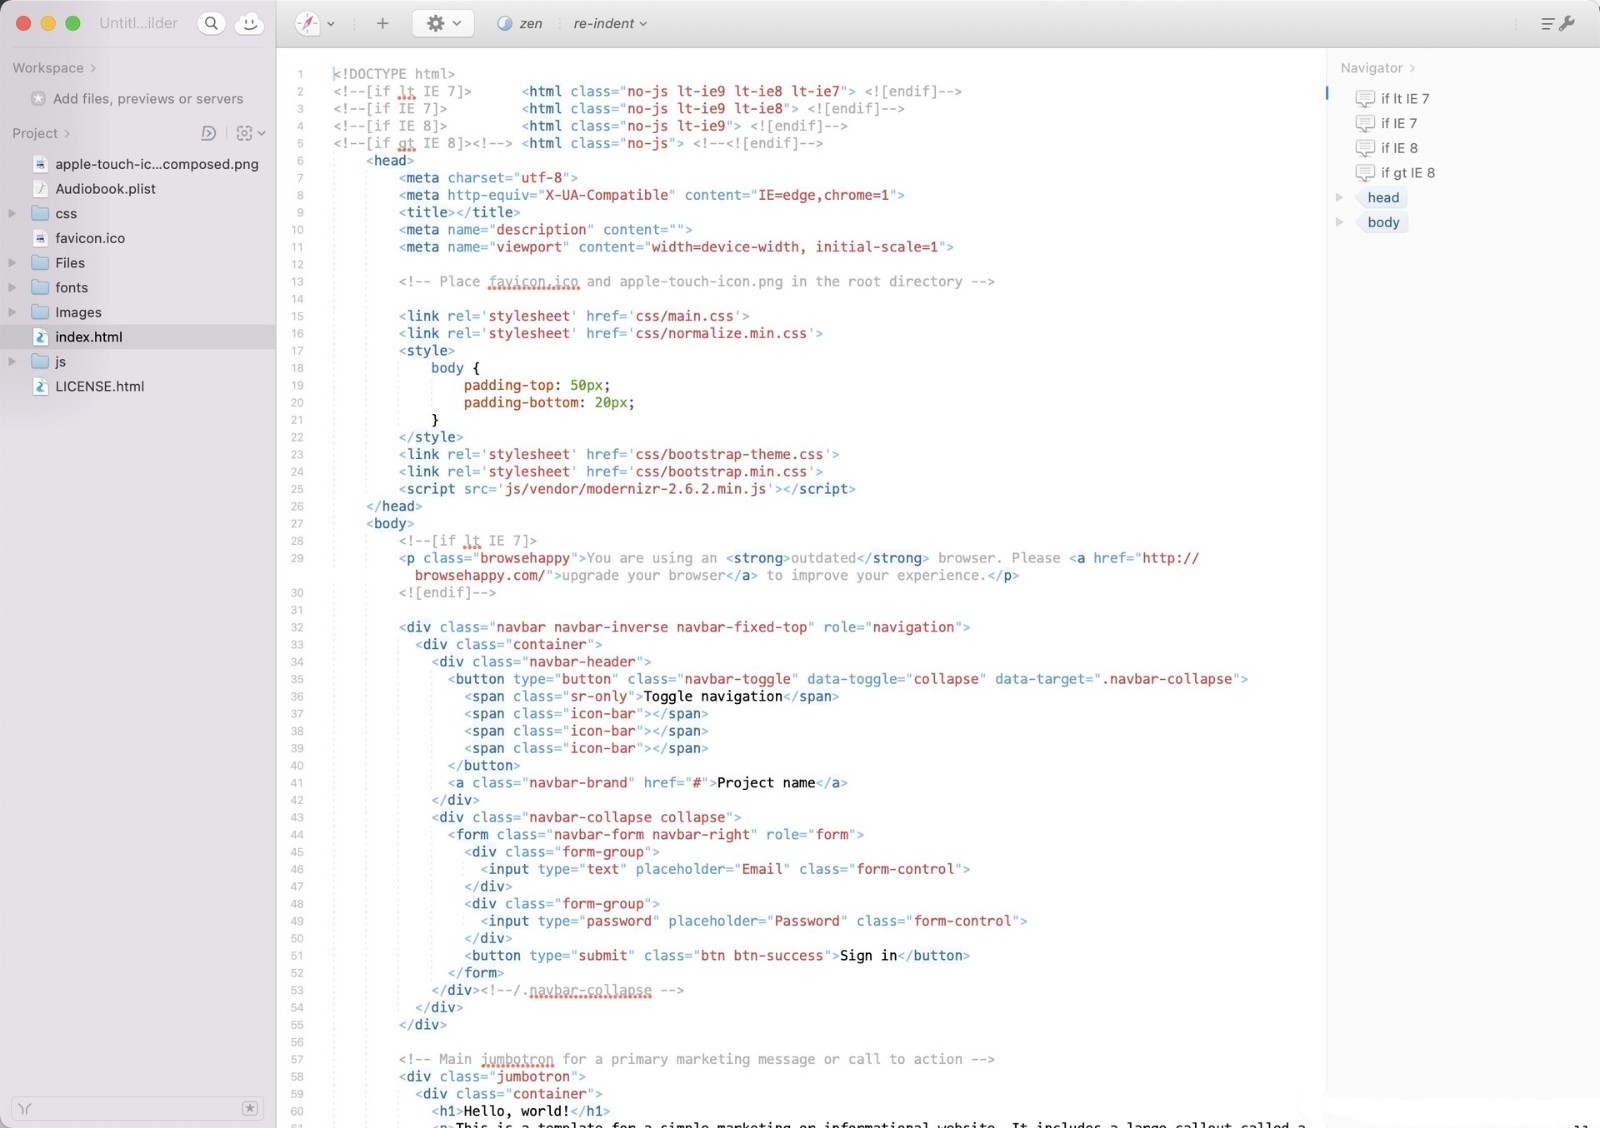Expand the fonts folder
The height and width of the screenshot is (1128, 1600).
[12, 287]
